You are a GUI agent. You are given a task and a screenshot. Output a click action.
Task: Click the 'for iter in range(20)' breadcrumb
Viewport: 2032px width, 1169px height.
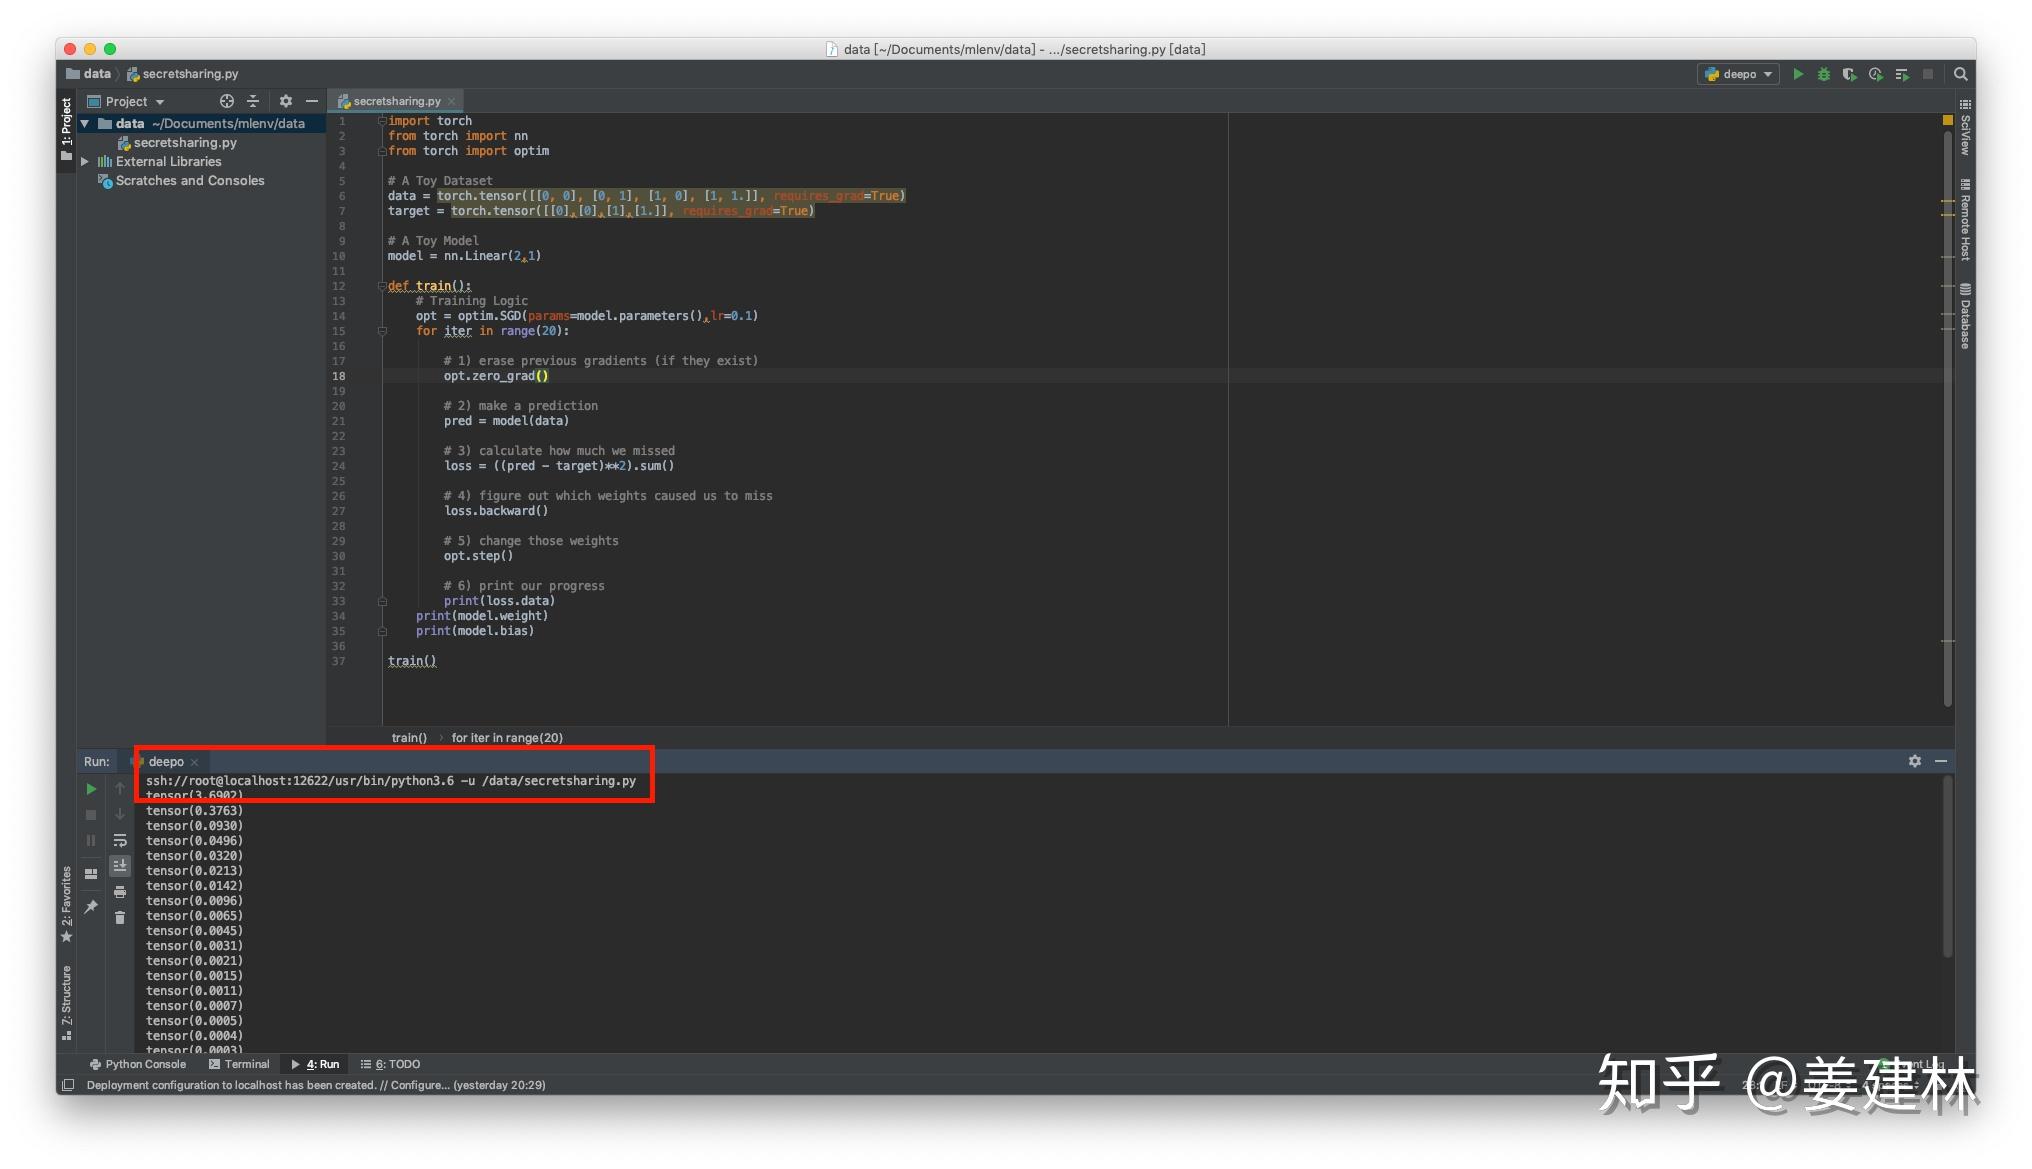coord(507,738)
